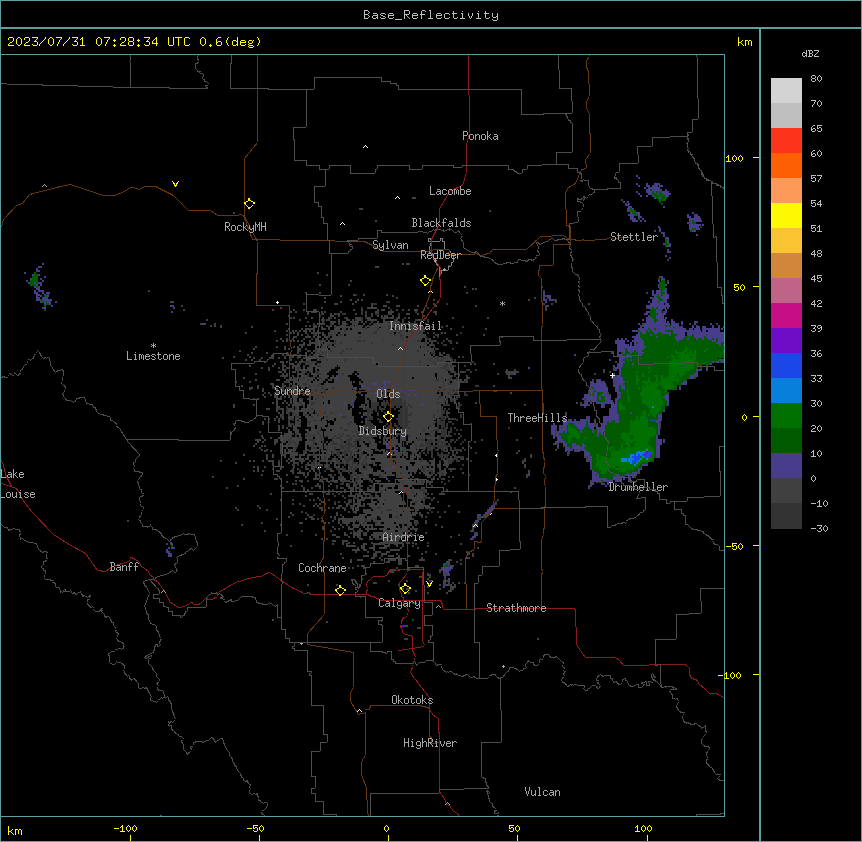Click the yellow diamond marker above Calgary label
This screenshot has width=862, height=842.
(x=405, y=589)
